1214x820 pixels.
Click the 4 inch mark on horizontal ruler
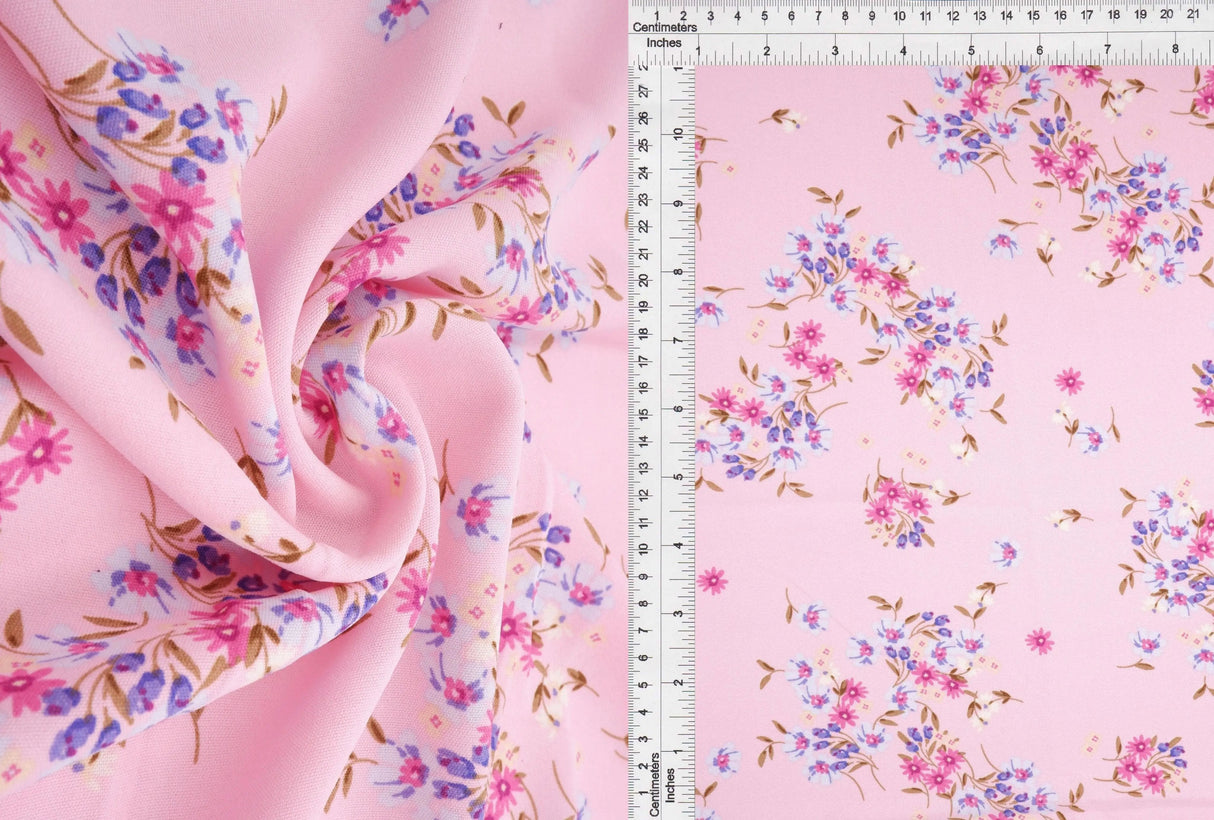pyautogui.click(x=903, y=49)
